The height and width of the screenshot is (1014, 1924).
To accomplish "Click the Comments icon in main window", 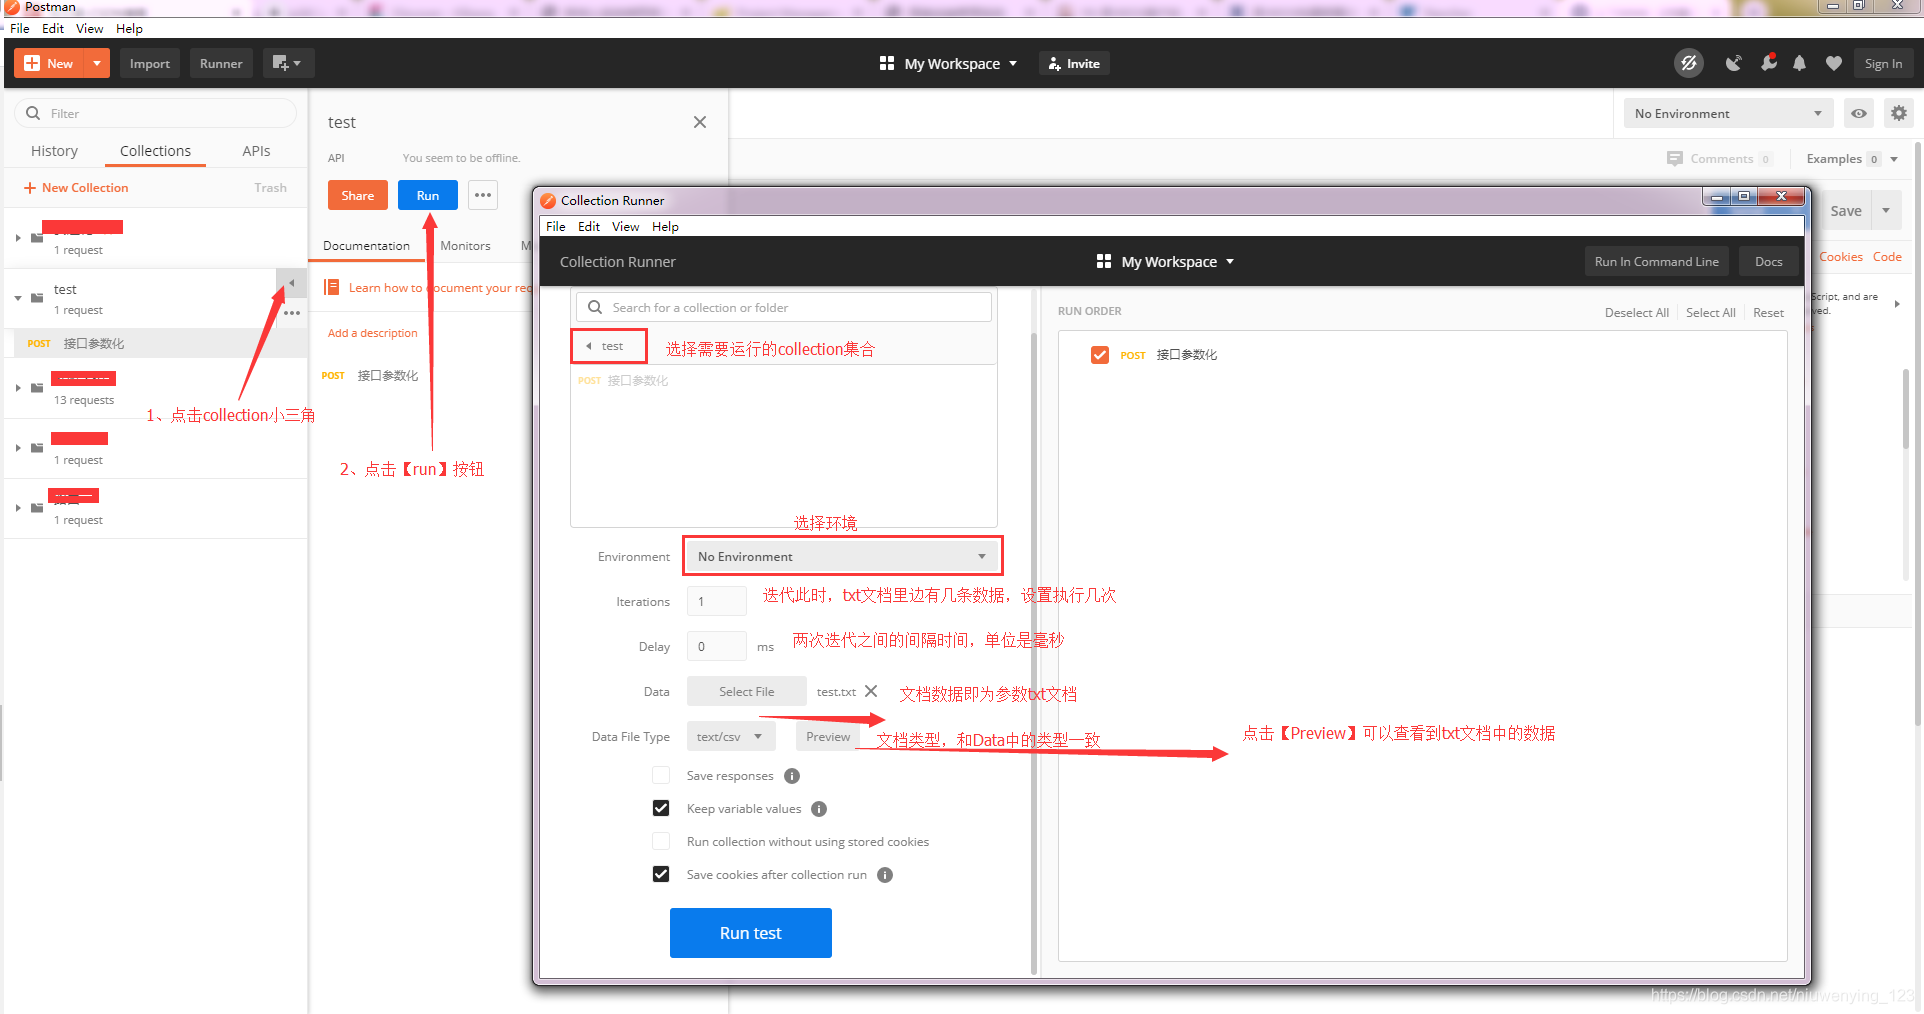I will [1675, 159].
